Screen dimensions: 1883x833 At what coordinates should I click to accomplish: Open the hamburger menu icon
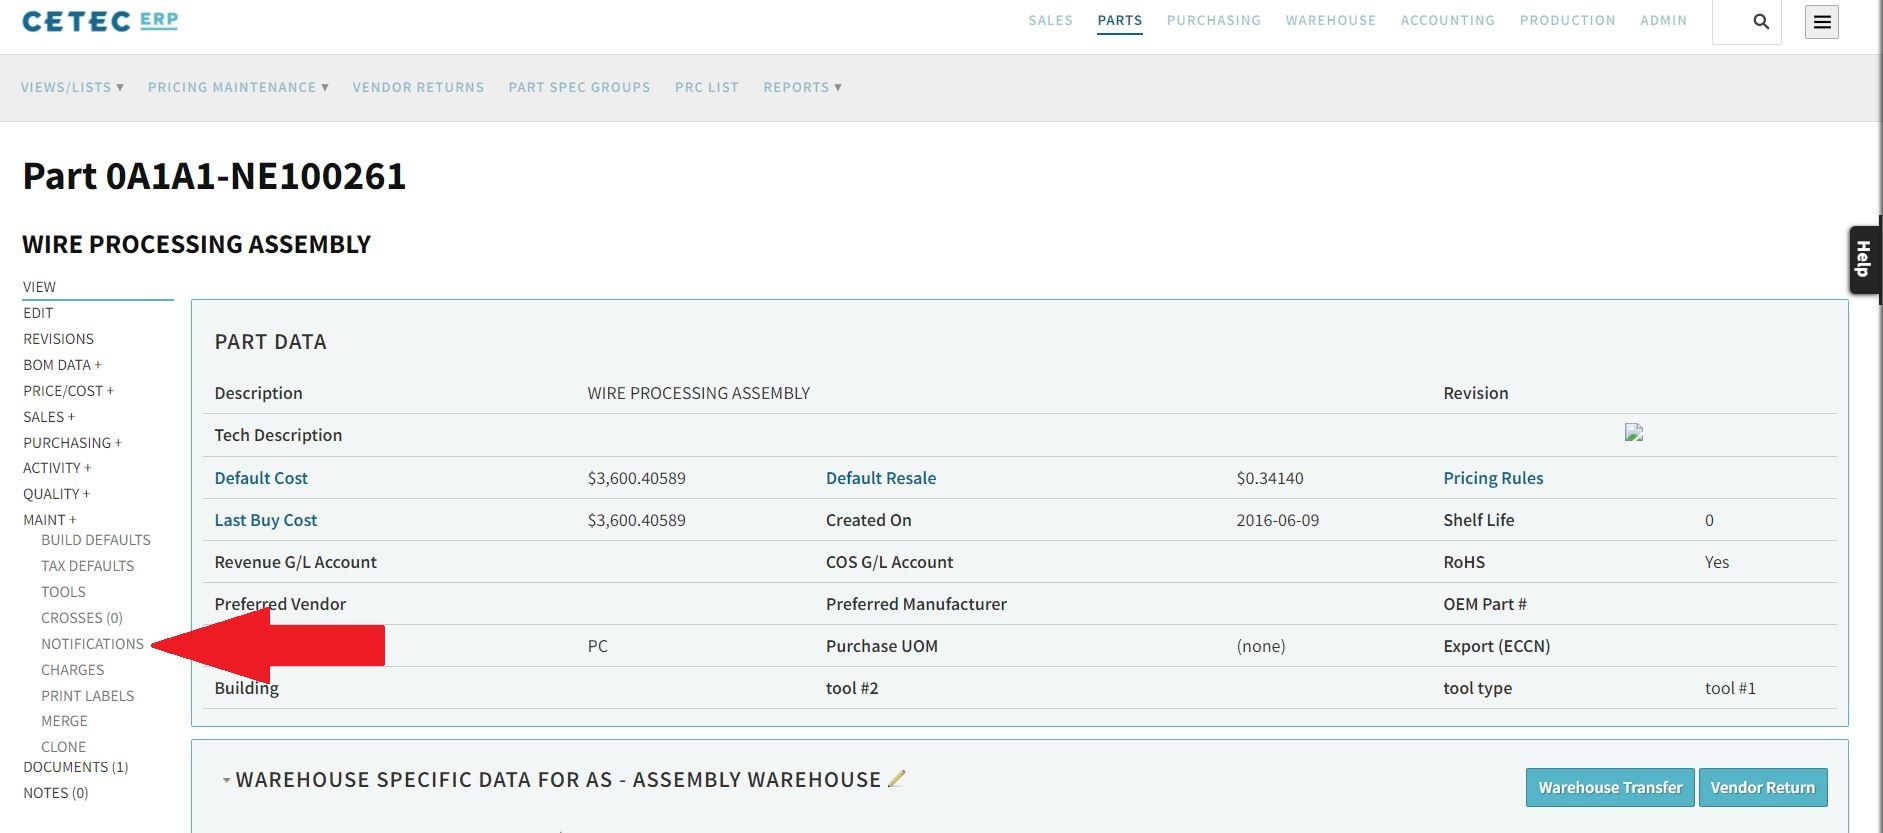click(1822, 22)
